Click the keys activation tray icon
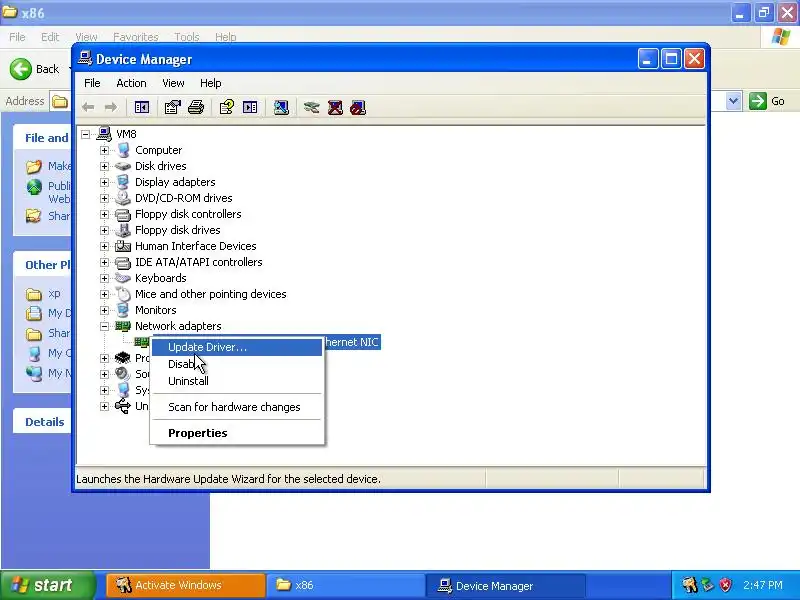800x600 pixels. (x=690, y=585)
